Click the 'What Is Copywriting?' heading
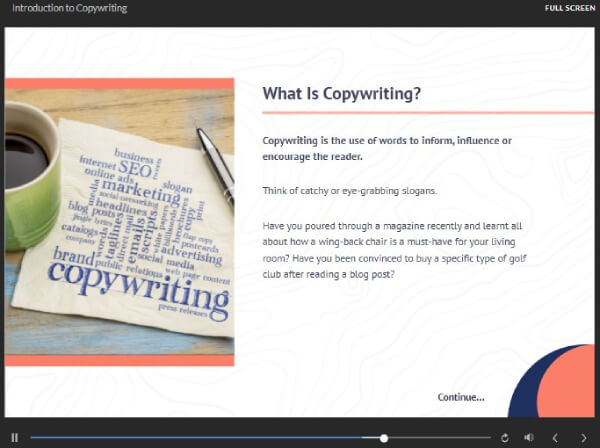 [341, 94]
